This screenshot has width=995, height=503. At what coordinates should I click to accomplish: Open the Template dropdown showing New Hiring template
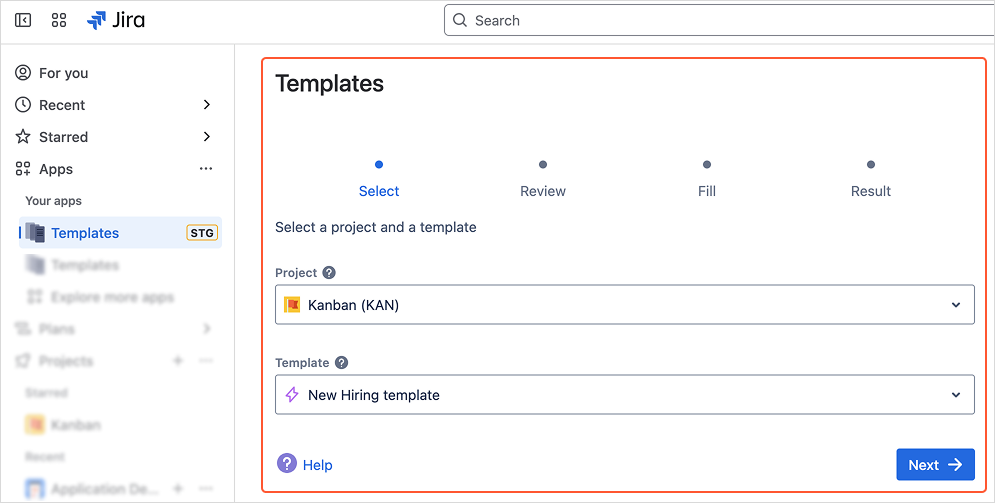pos(624,395)
